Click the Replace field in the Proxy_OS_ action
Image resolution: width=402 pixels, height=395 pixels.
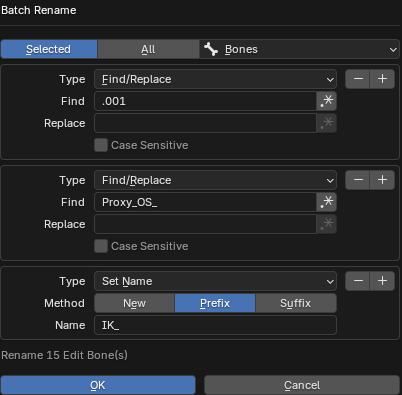[x=205, y=224]
